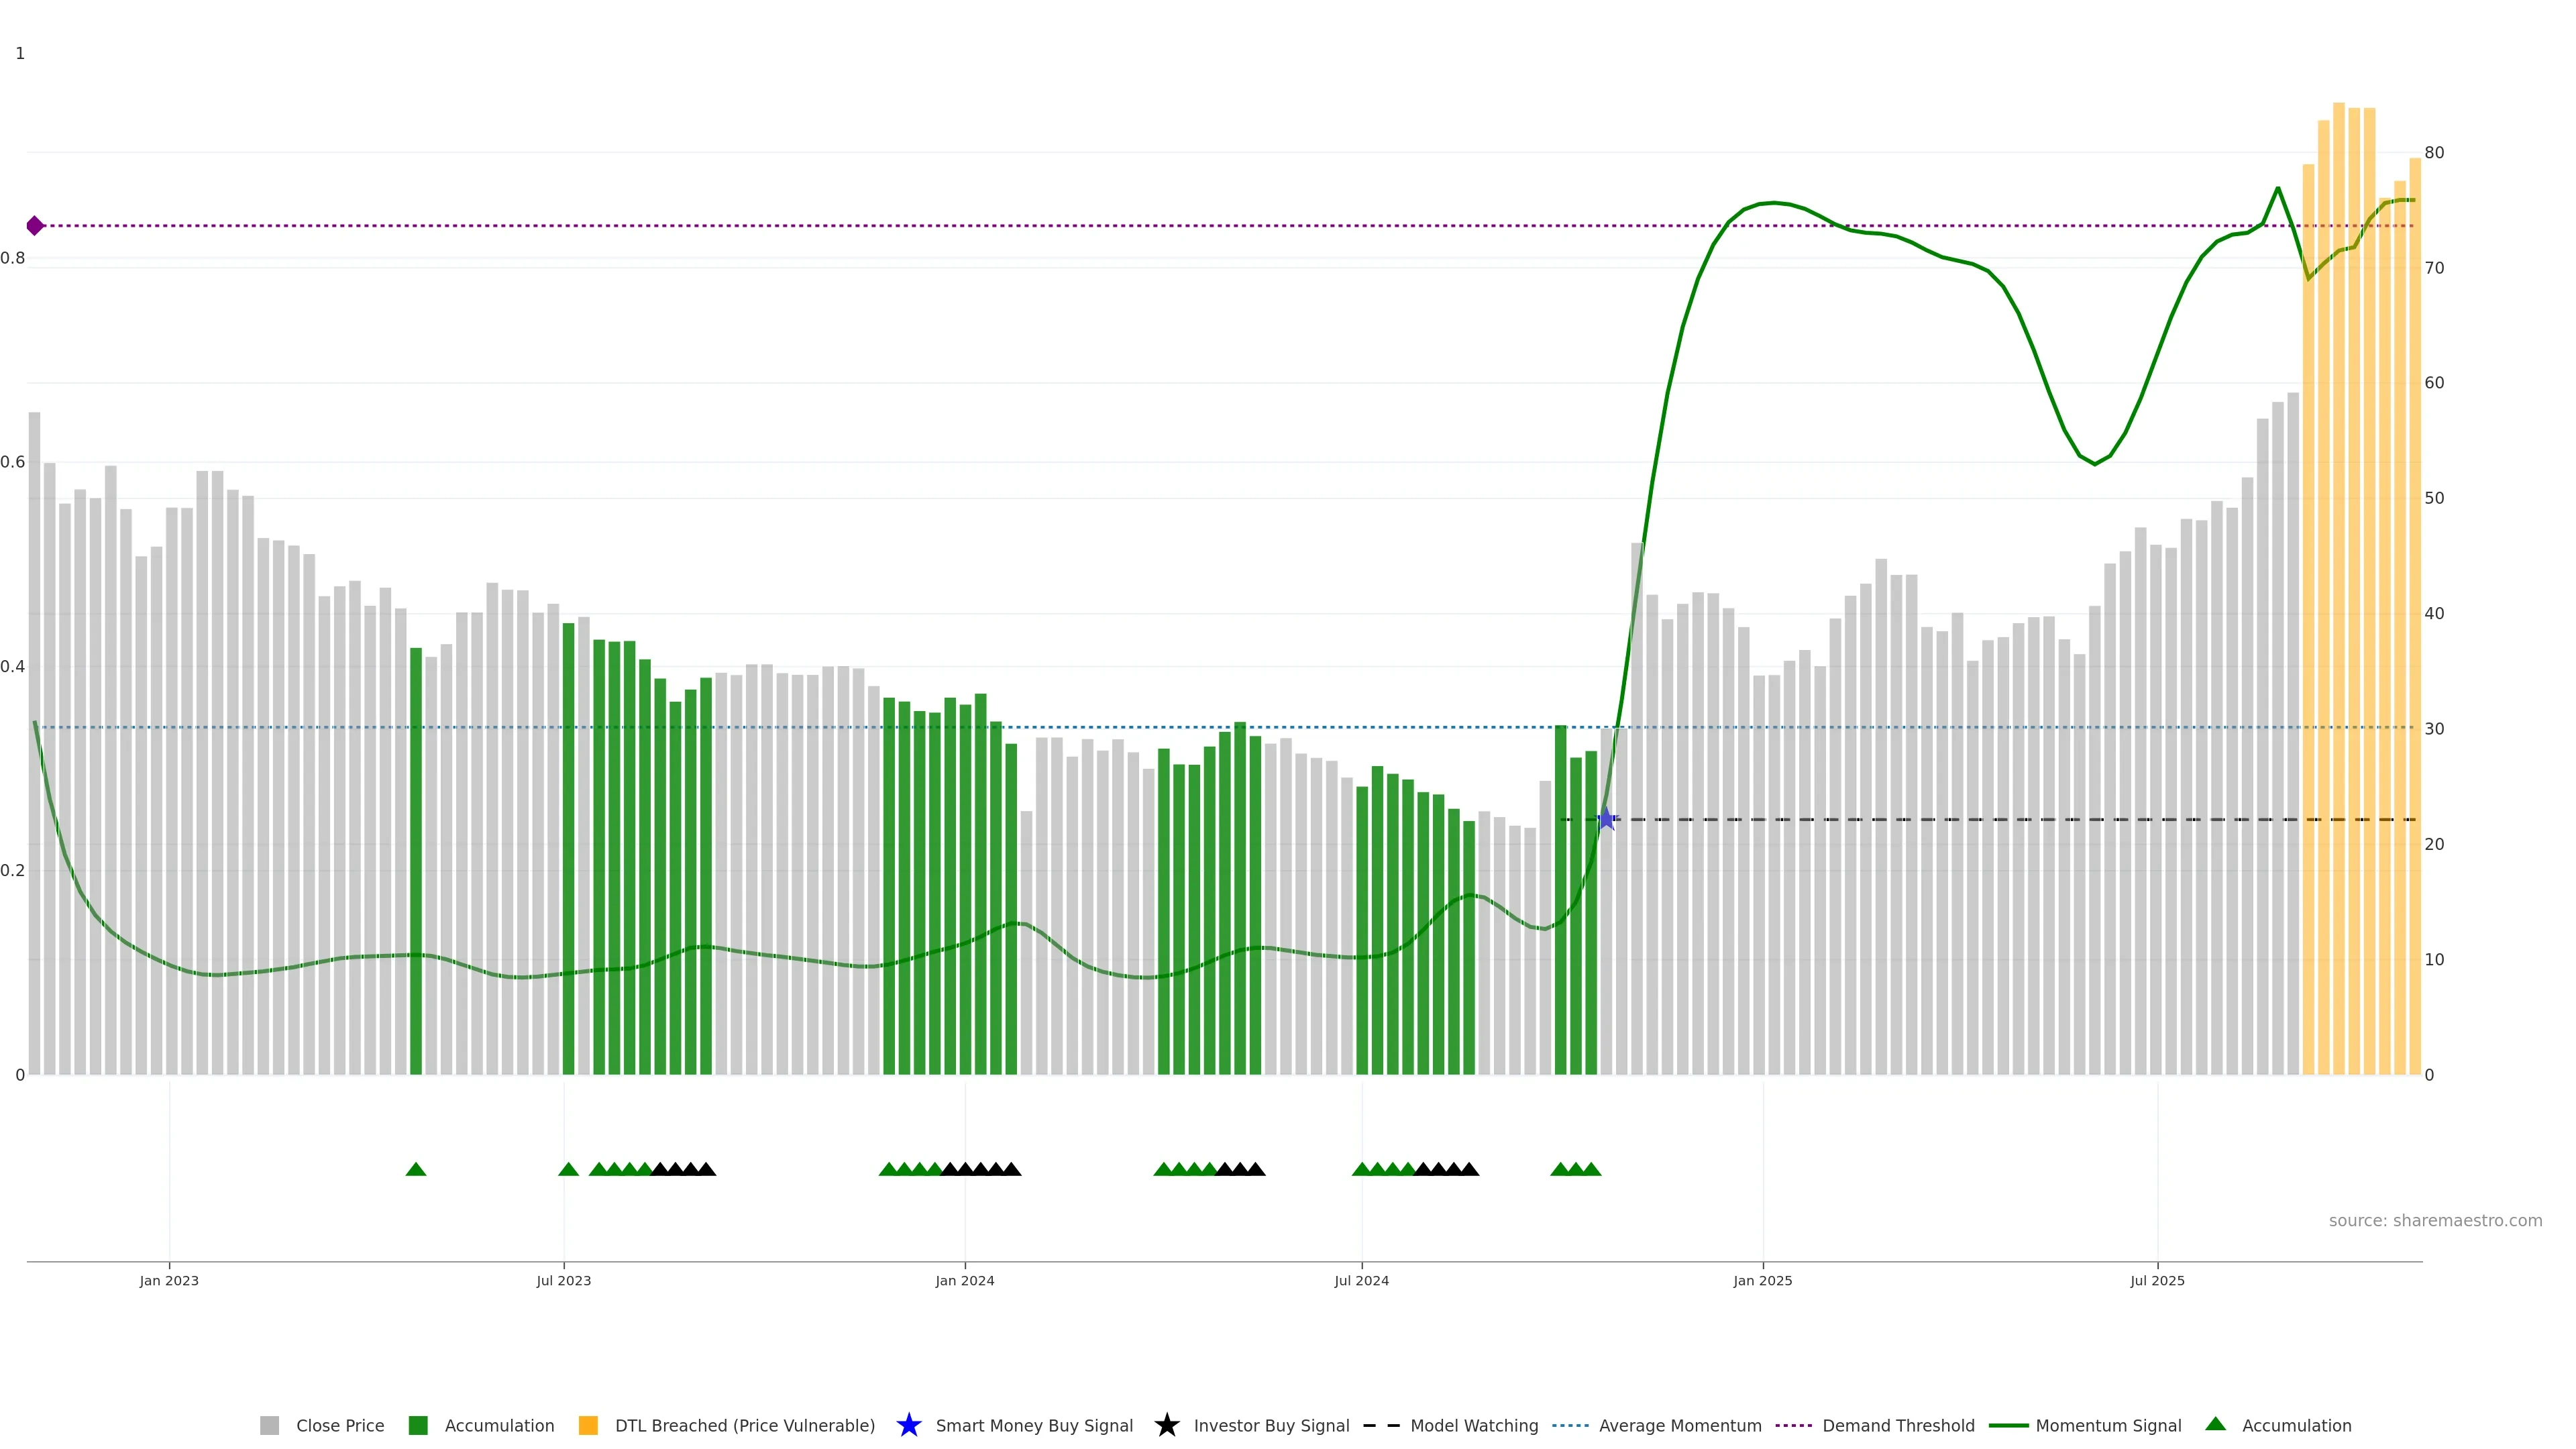Click the Jan 2023 axis label
Viewport: 2576px width, 1449px height.
[x=169, y=1280]
